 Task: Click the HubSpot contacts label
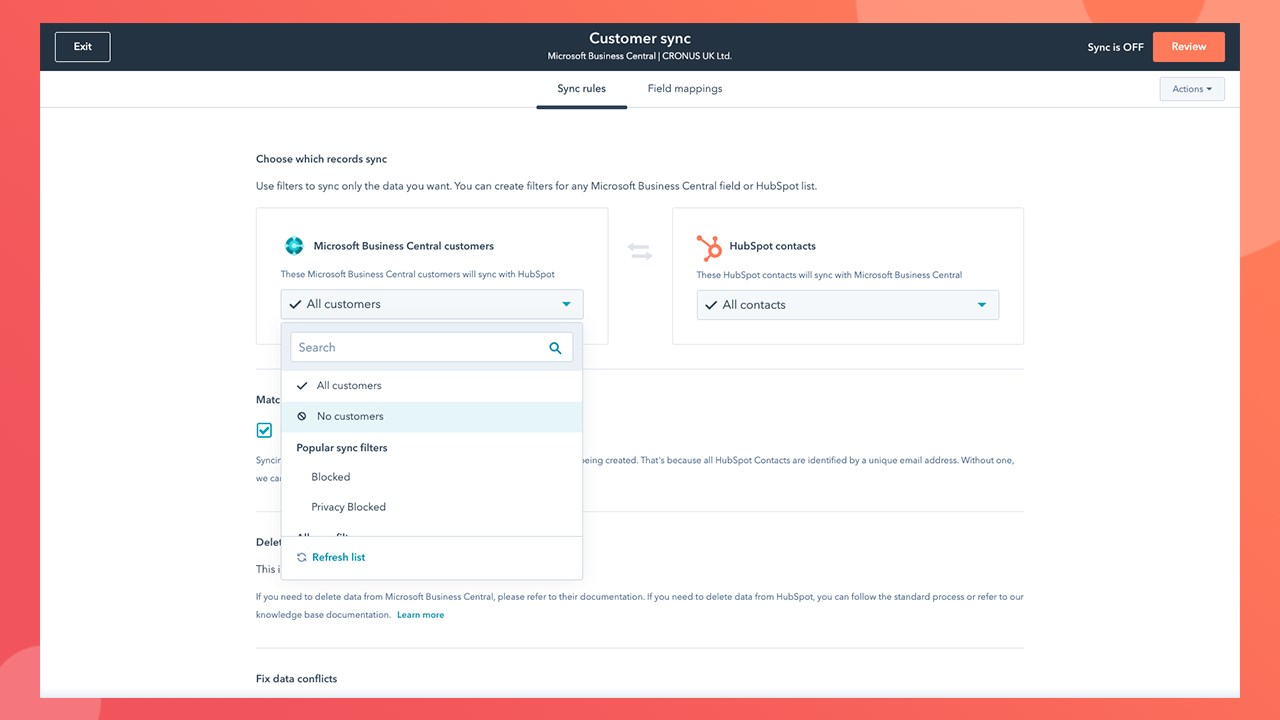click(773, 246)
